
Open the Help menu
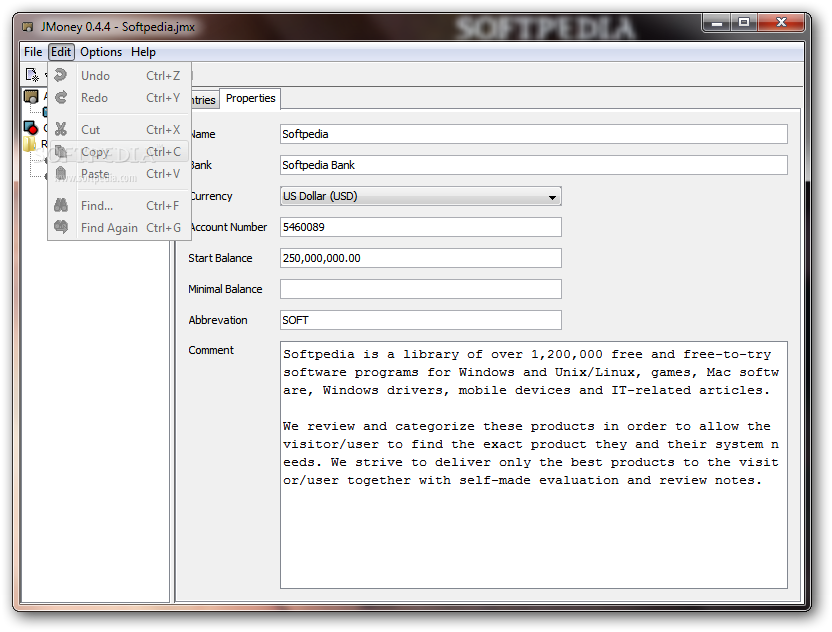coord(143,52)
